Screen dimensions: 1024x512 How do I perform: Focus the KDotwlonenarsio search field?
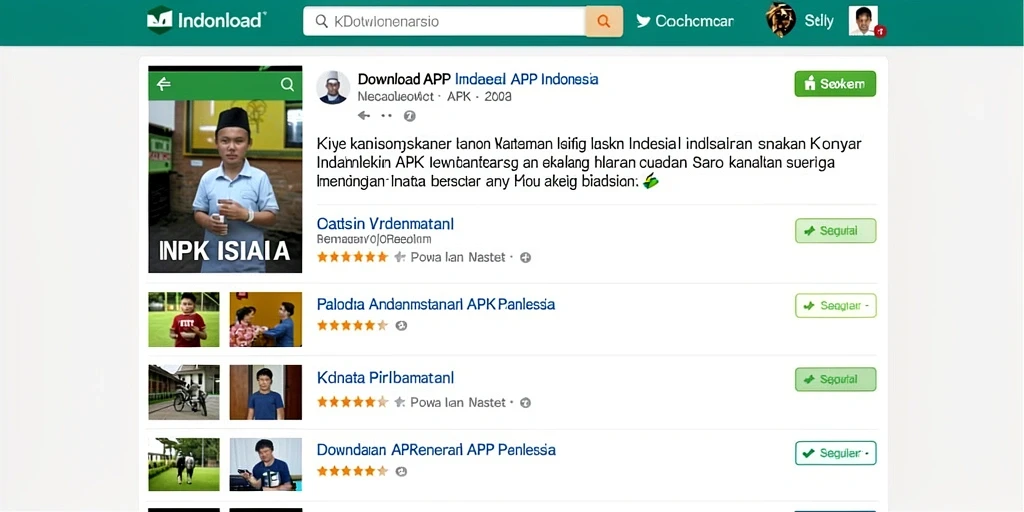pos(444,22)
